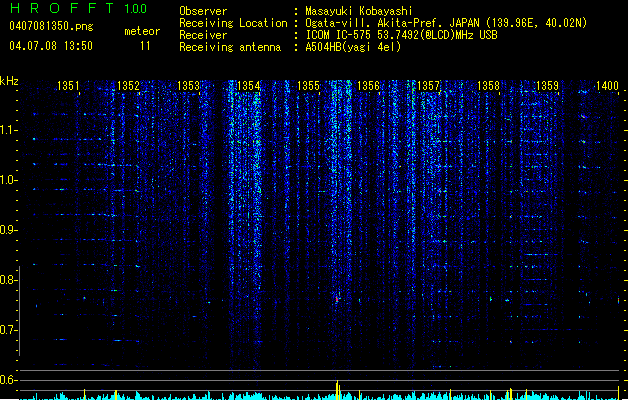Click the 1355 time marker
The width and height of the screenshot is (629, 400).
308,86
